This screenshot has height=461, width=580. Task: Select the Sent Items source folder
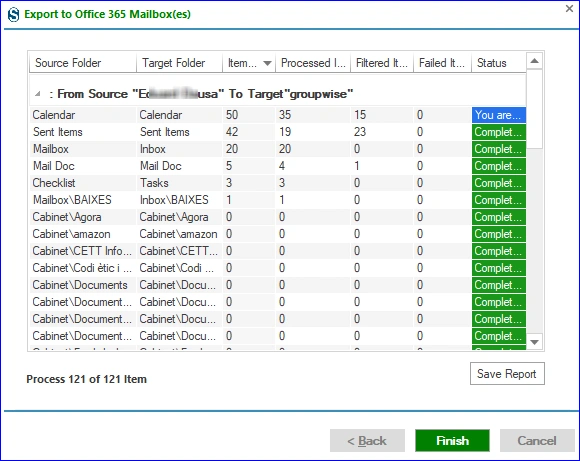click(82, 132)
